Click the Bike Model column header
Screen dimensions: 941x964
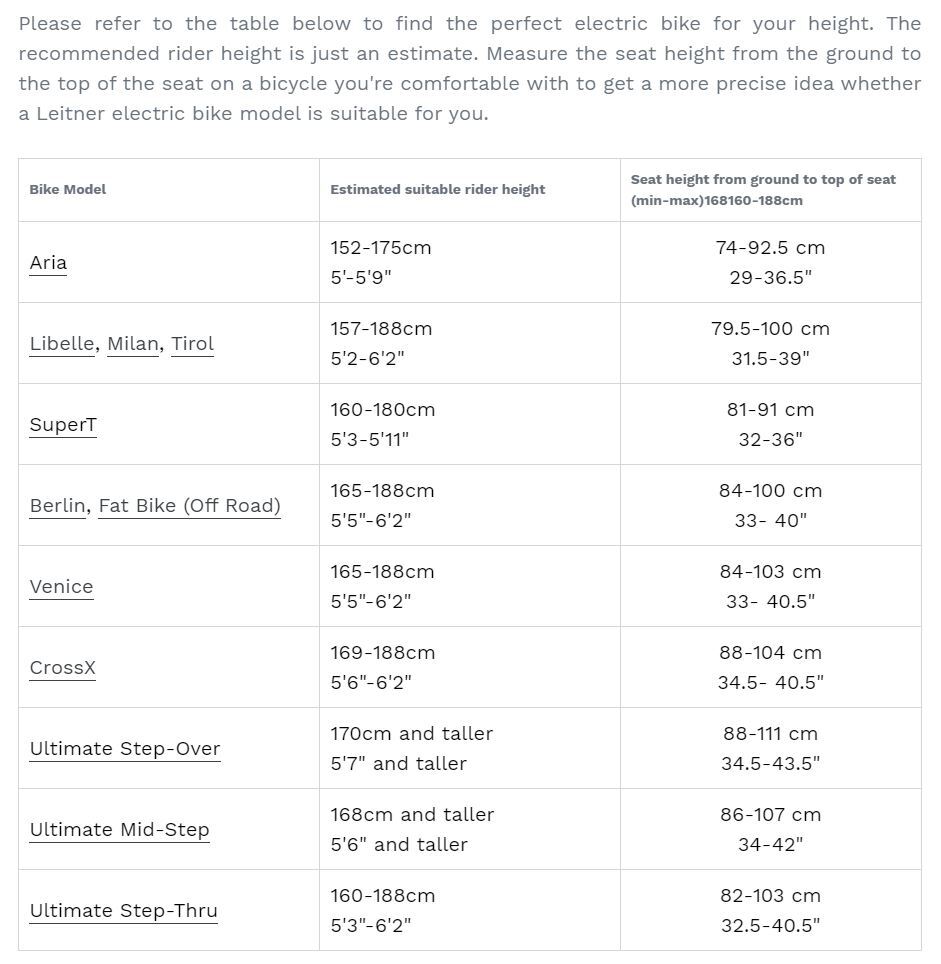[68, 189]
